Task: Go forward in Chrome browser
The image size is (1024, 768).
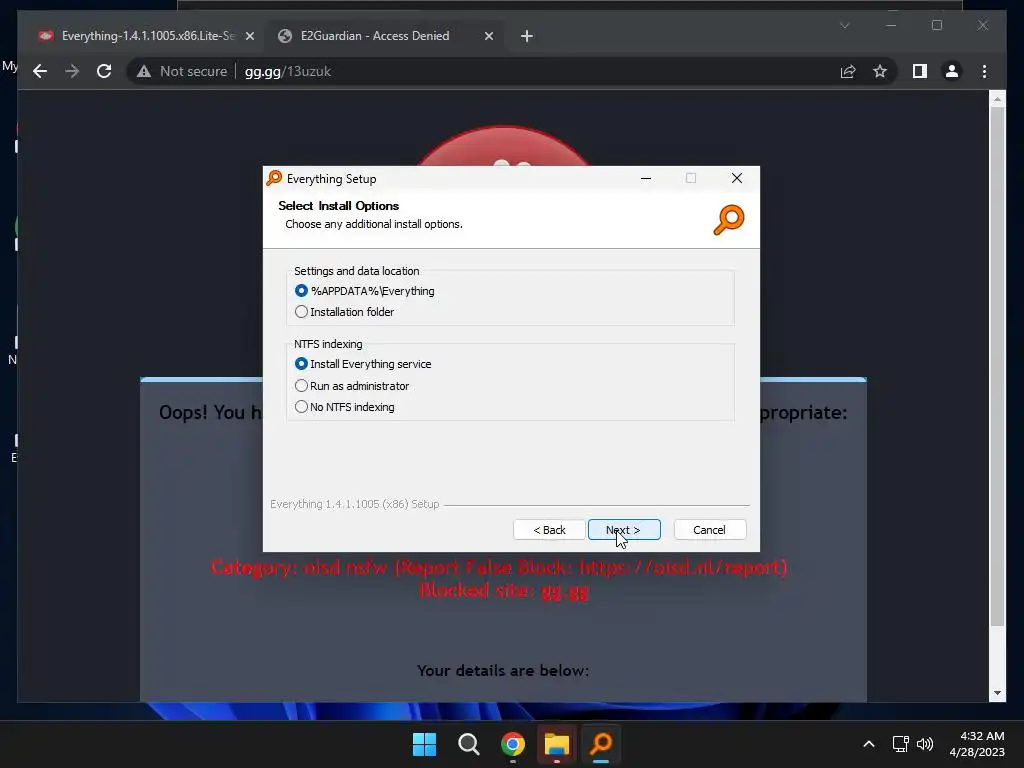Action: click(x=72, y=71)
